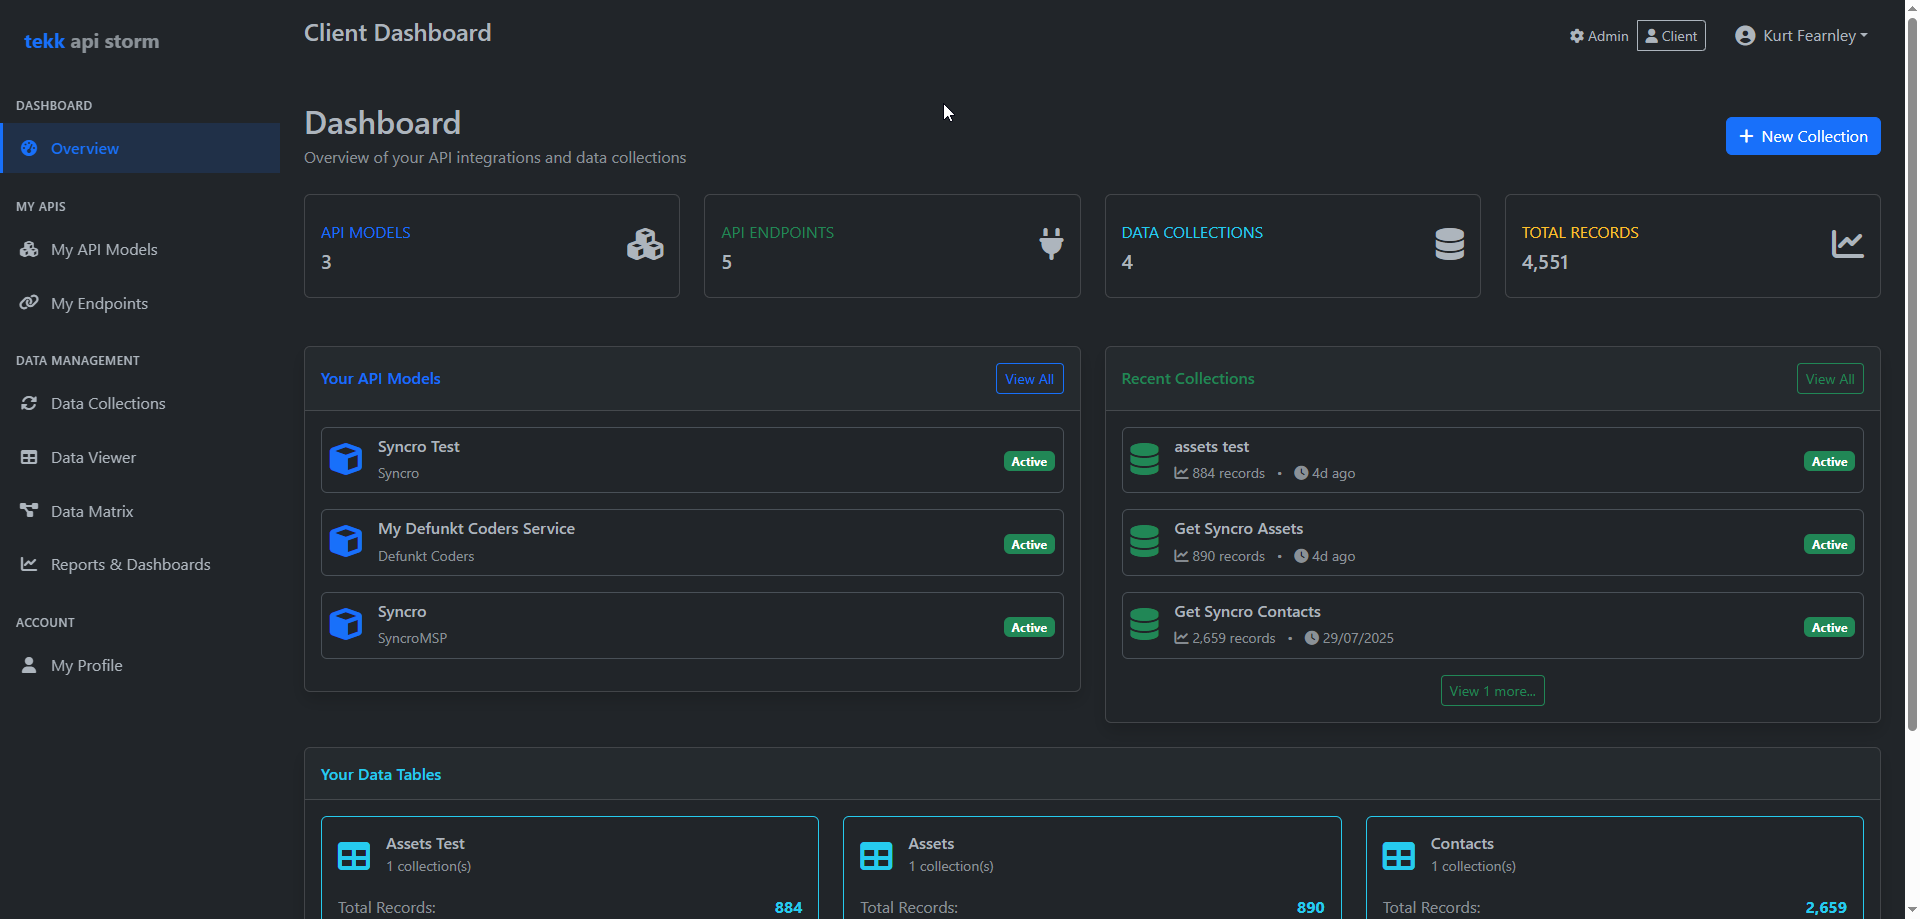Screen dimensions: 1920x919
Task: Select the Data Viewer grid icon
Action: (x=30, y=457)
